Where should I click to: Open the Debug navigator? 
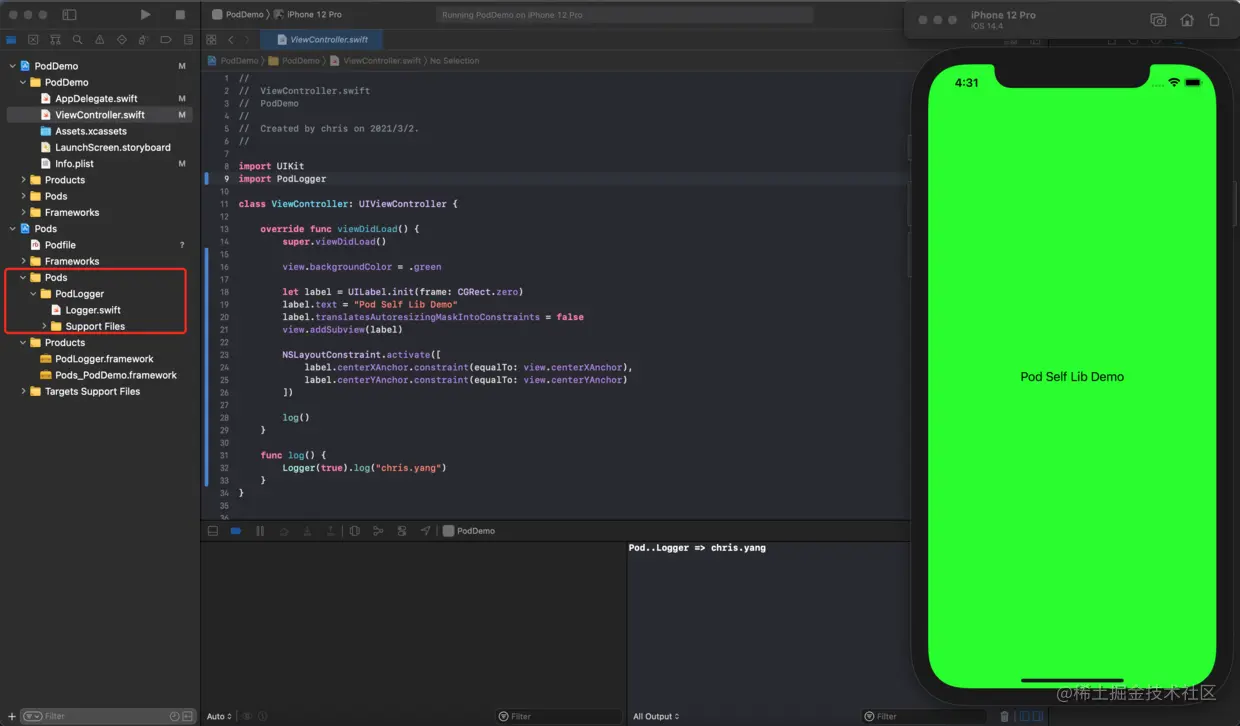144,40
